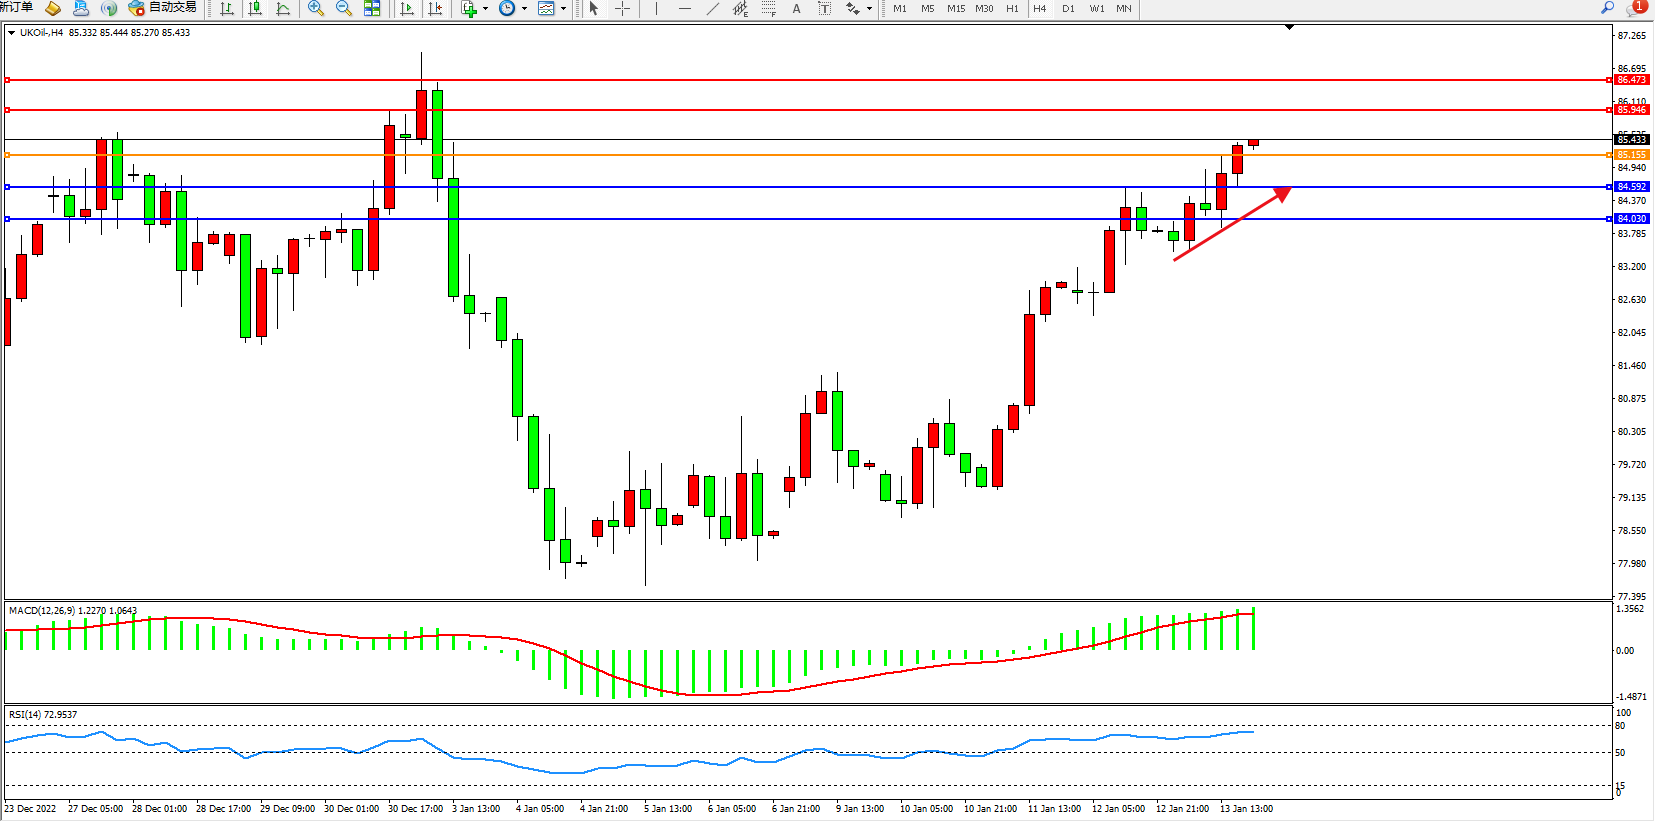Click the red 86.473 price level label
Image resolution: width=1655 pixels, height=822 pixels.
pos(1631,80)
